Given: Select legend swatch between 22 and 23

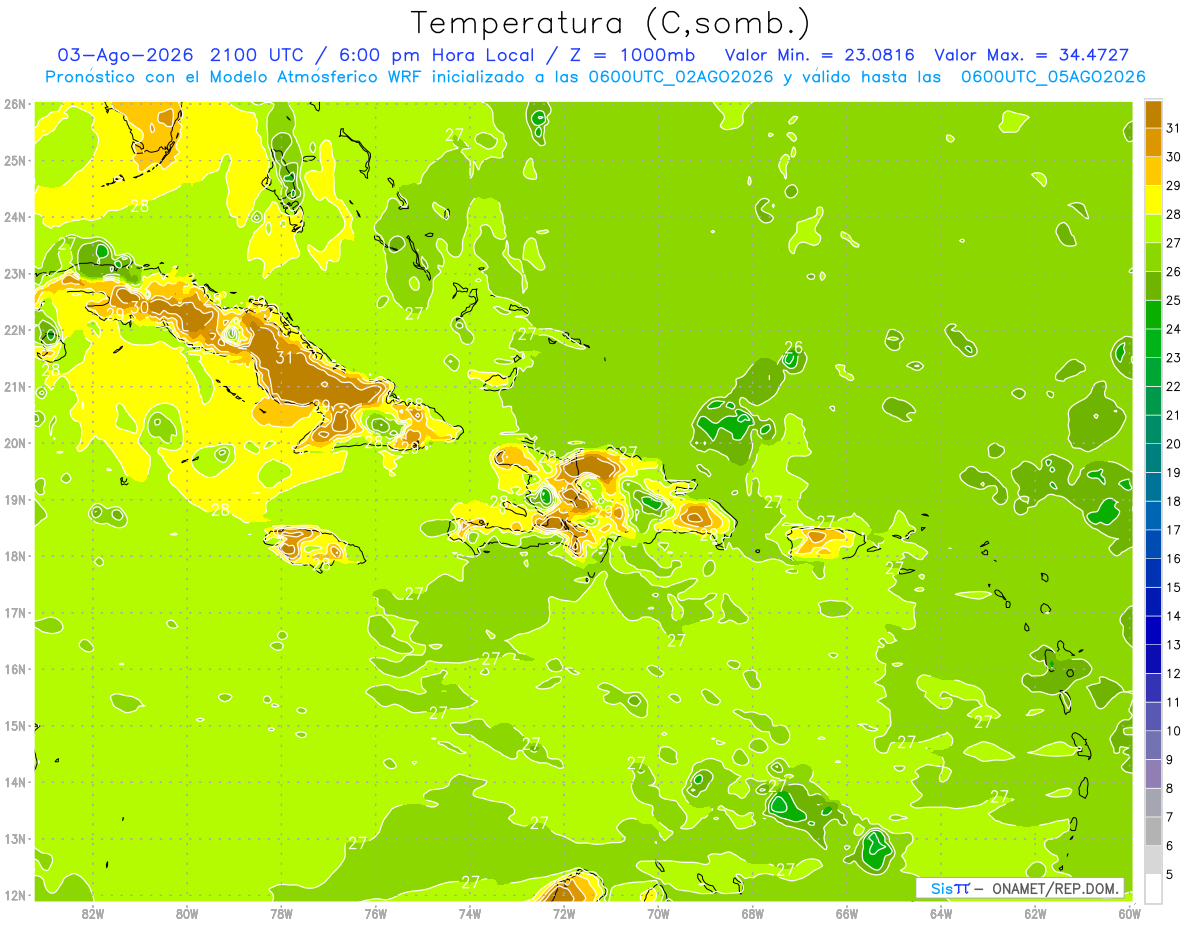Looking at the screenshot, I should coord(1153,372).
